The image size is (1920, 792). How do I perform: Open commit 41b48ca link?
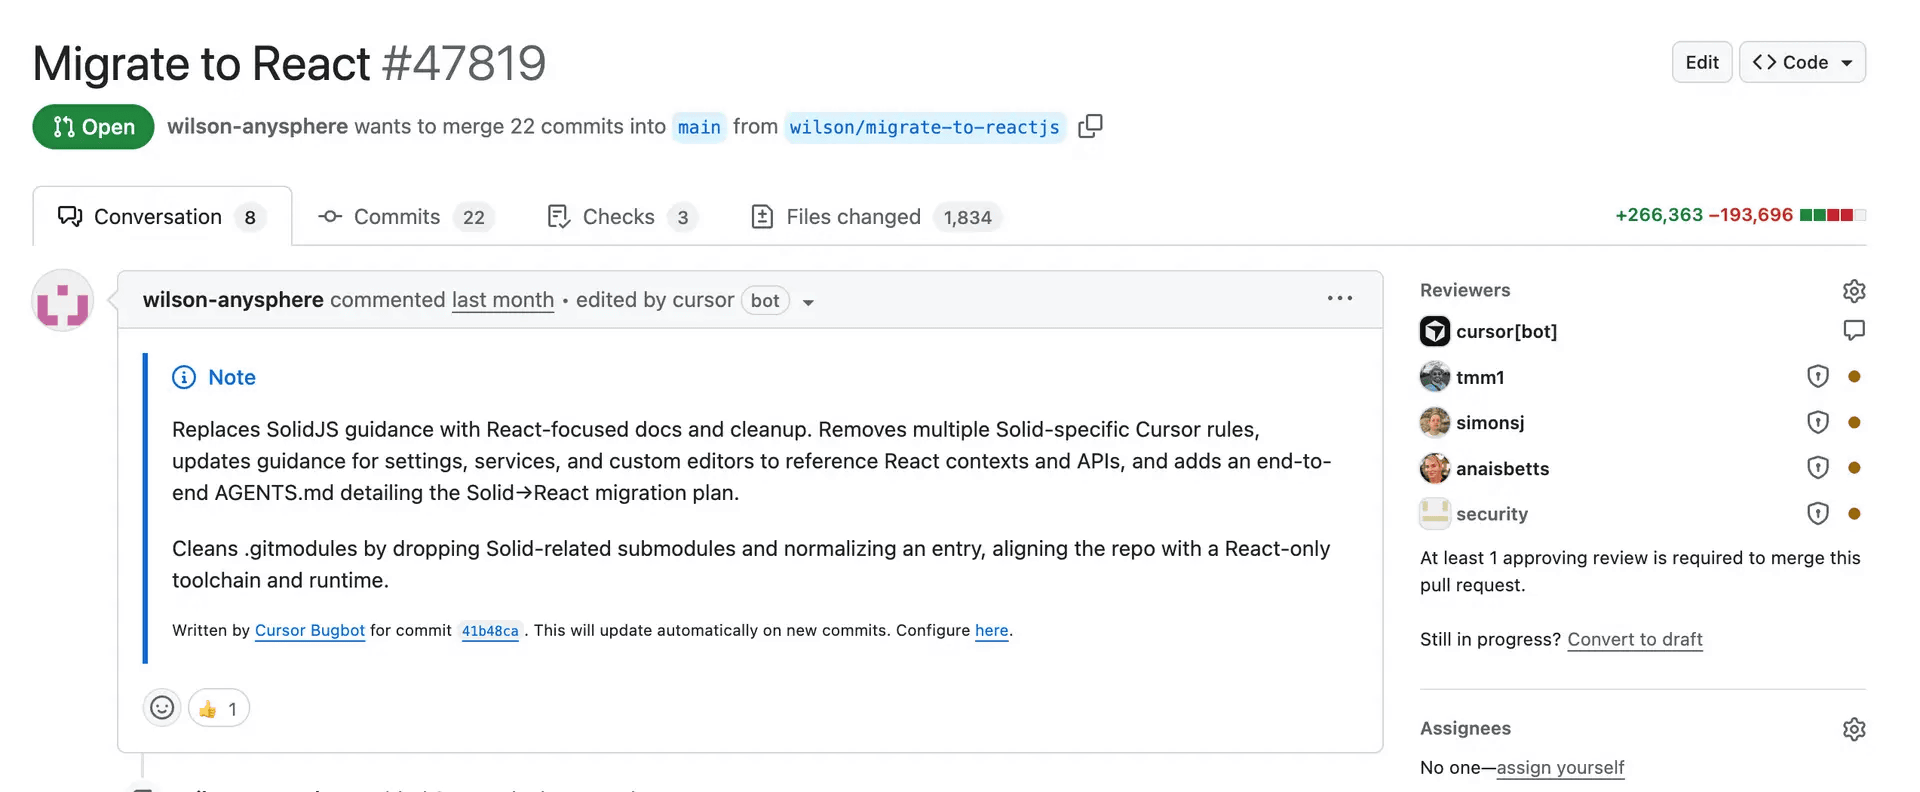point(490,631)
